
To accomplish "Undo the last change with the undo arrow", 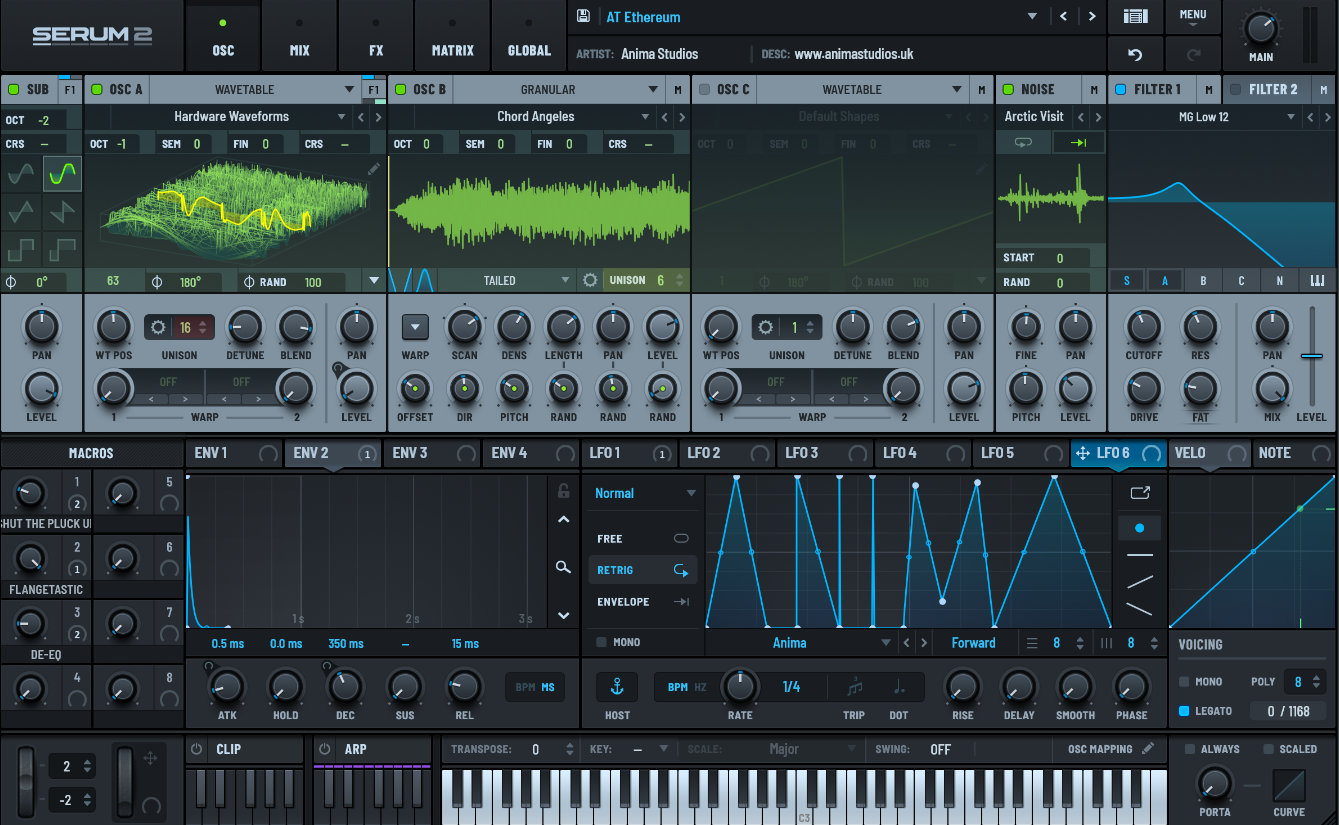I will (x=1135, y=54).
